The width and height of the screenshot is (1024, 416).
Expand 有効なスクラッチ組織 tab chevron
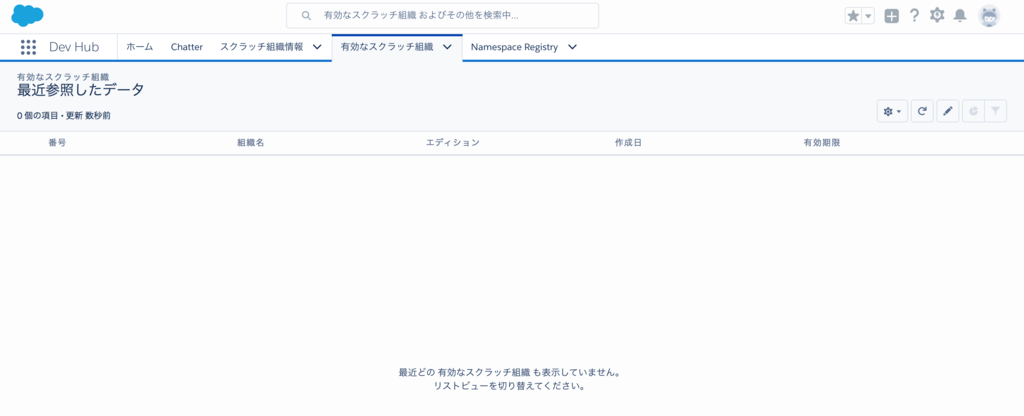(448, 47)
